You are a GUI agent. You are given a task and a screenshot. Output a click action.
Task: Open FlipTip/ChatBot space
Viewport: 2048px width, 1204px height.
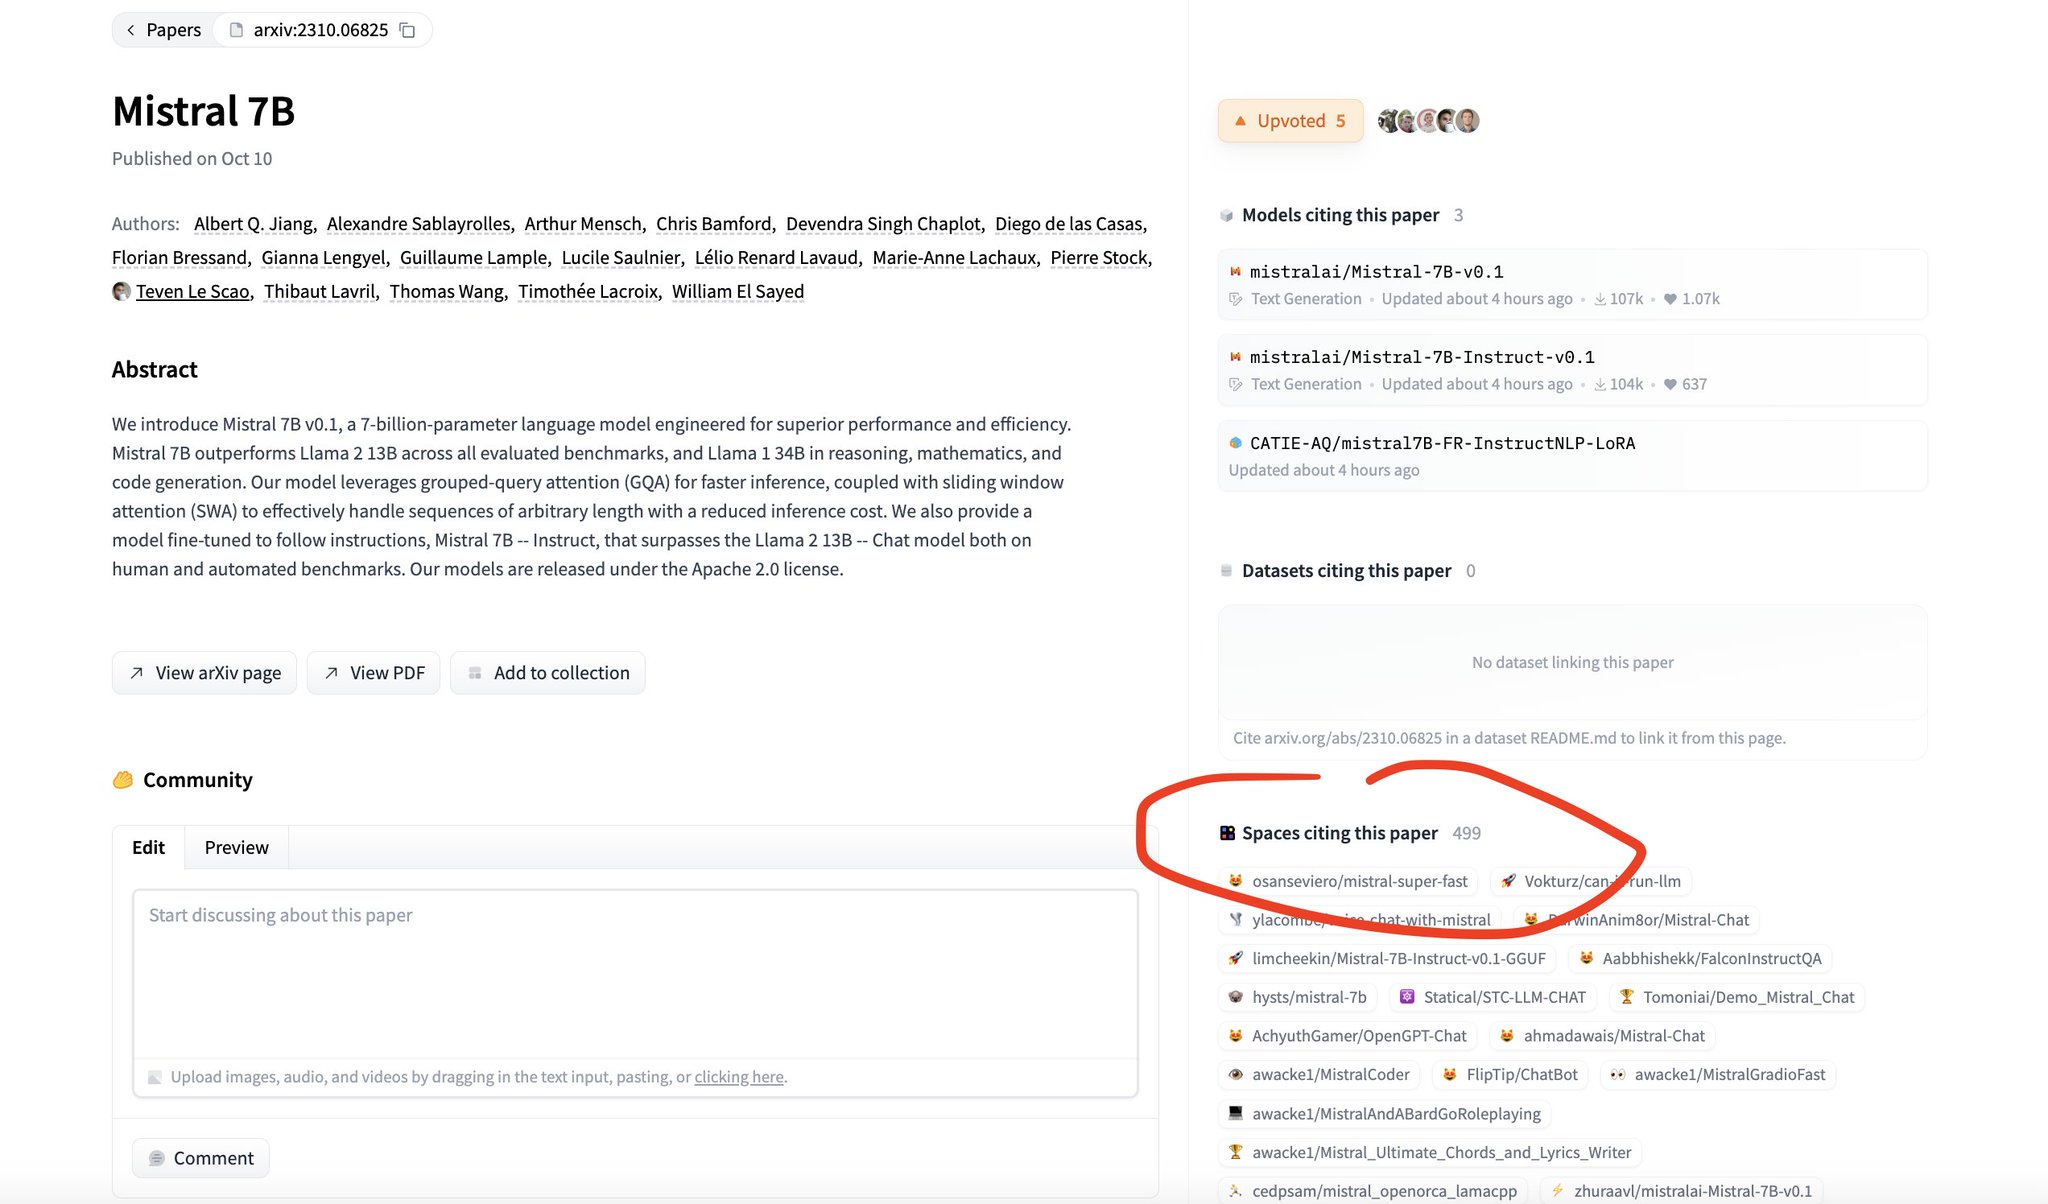click(1511, 1075)
